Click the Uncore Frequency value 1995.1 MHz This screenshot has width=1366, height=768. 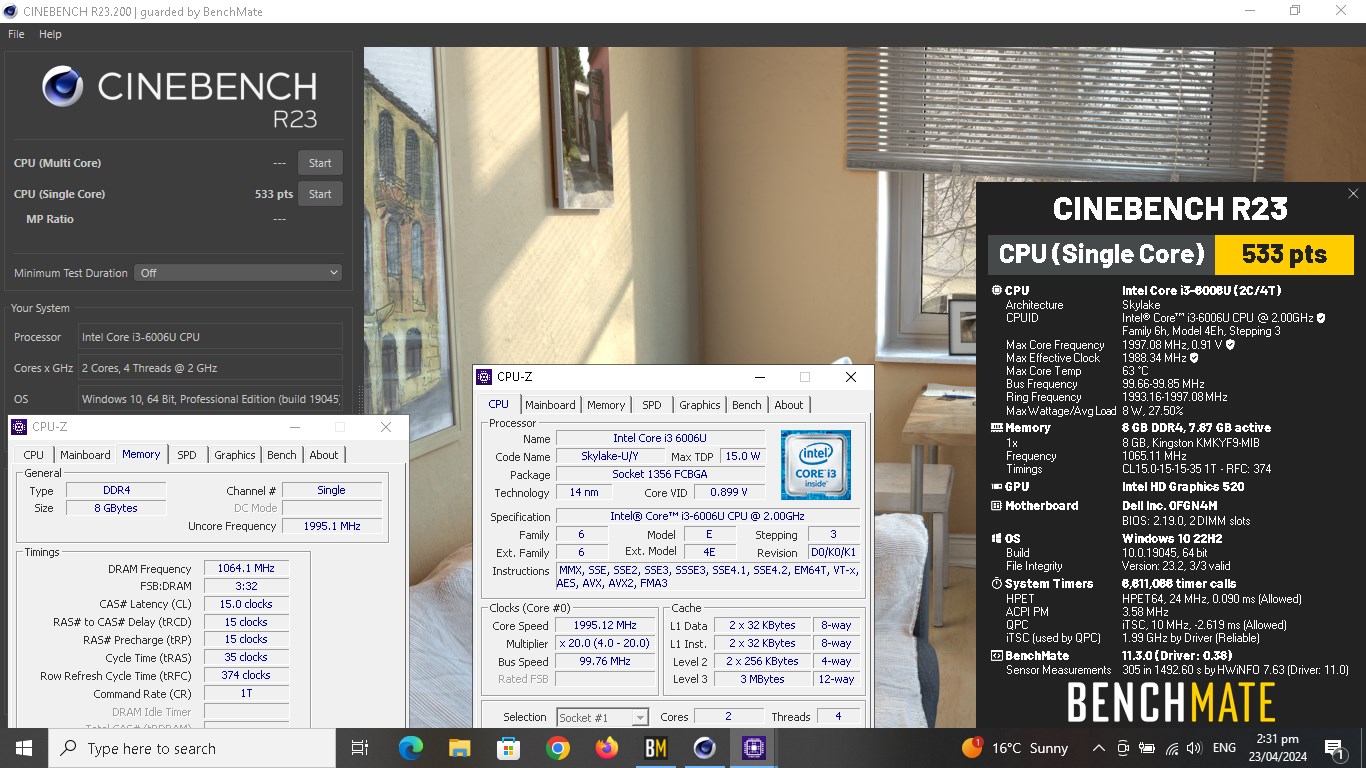click(331, 526)
